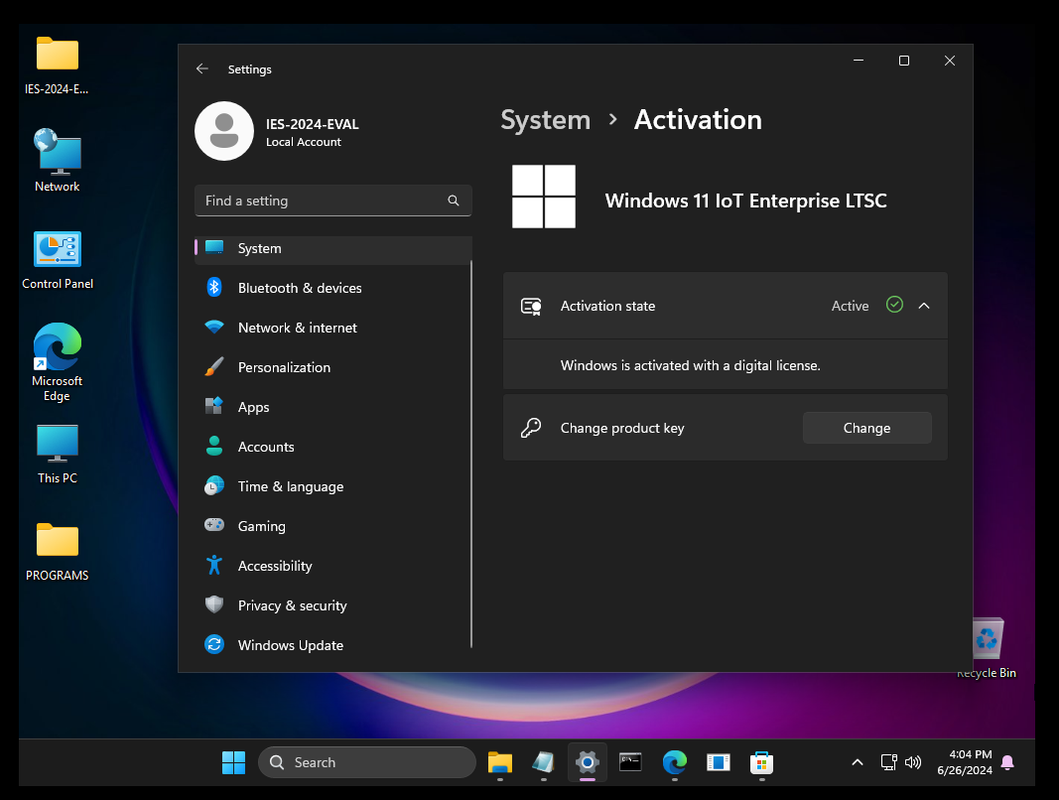
Task: Click the Settings sidebar scrollbar
Action: pyautogui.click(x=471, y=454)
